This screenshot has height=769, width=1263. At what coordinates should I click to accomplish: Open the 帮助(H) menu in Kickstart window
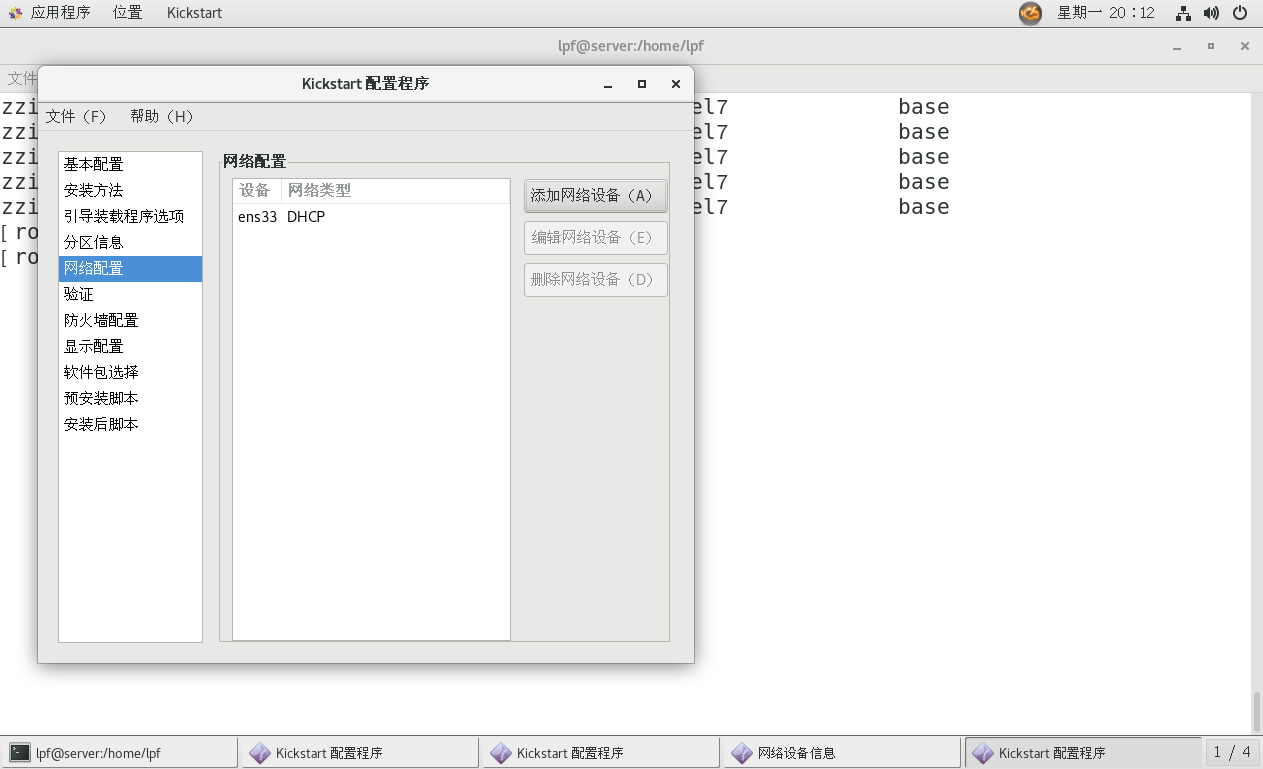tap(162, 116)
